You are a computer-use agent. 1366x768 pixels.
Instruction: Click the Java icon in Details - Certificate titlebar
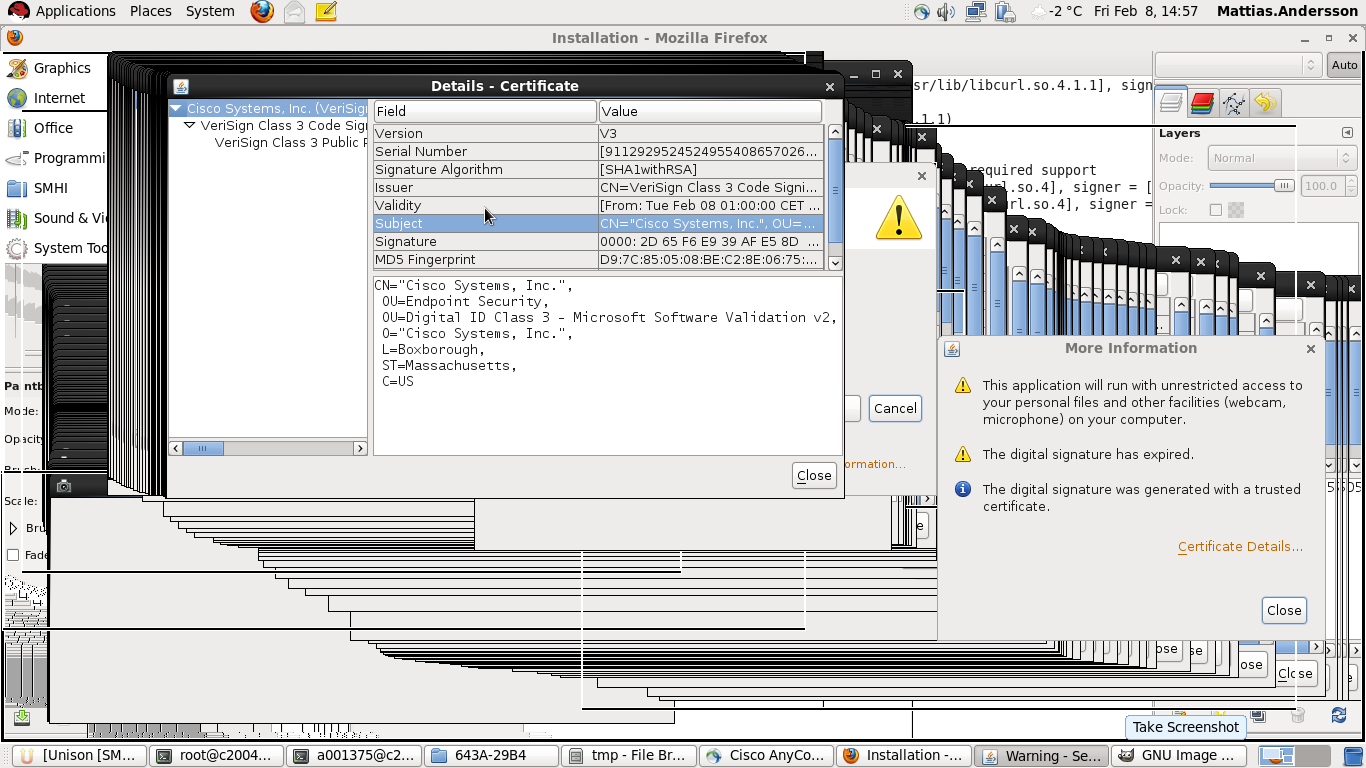pyautogui.click(x=181, y=86)
